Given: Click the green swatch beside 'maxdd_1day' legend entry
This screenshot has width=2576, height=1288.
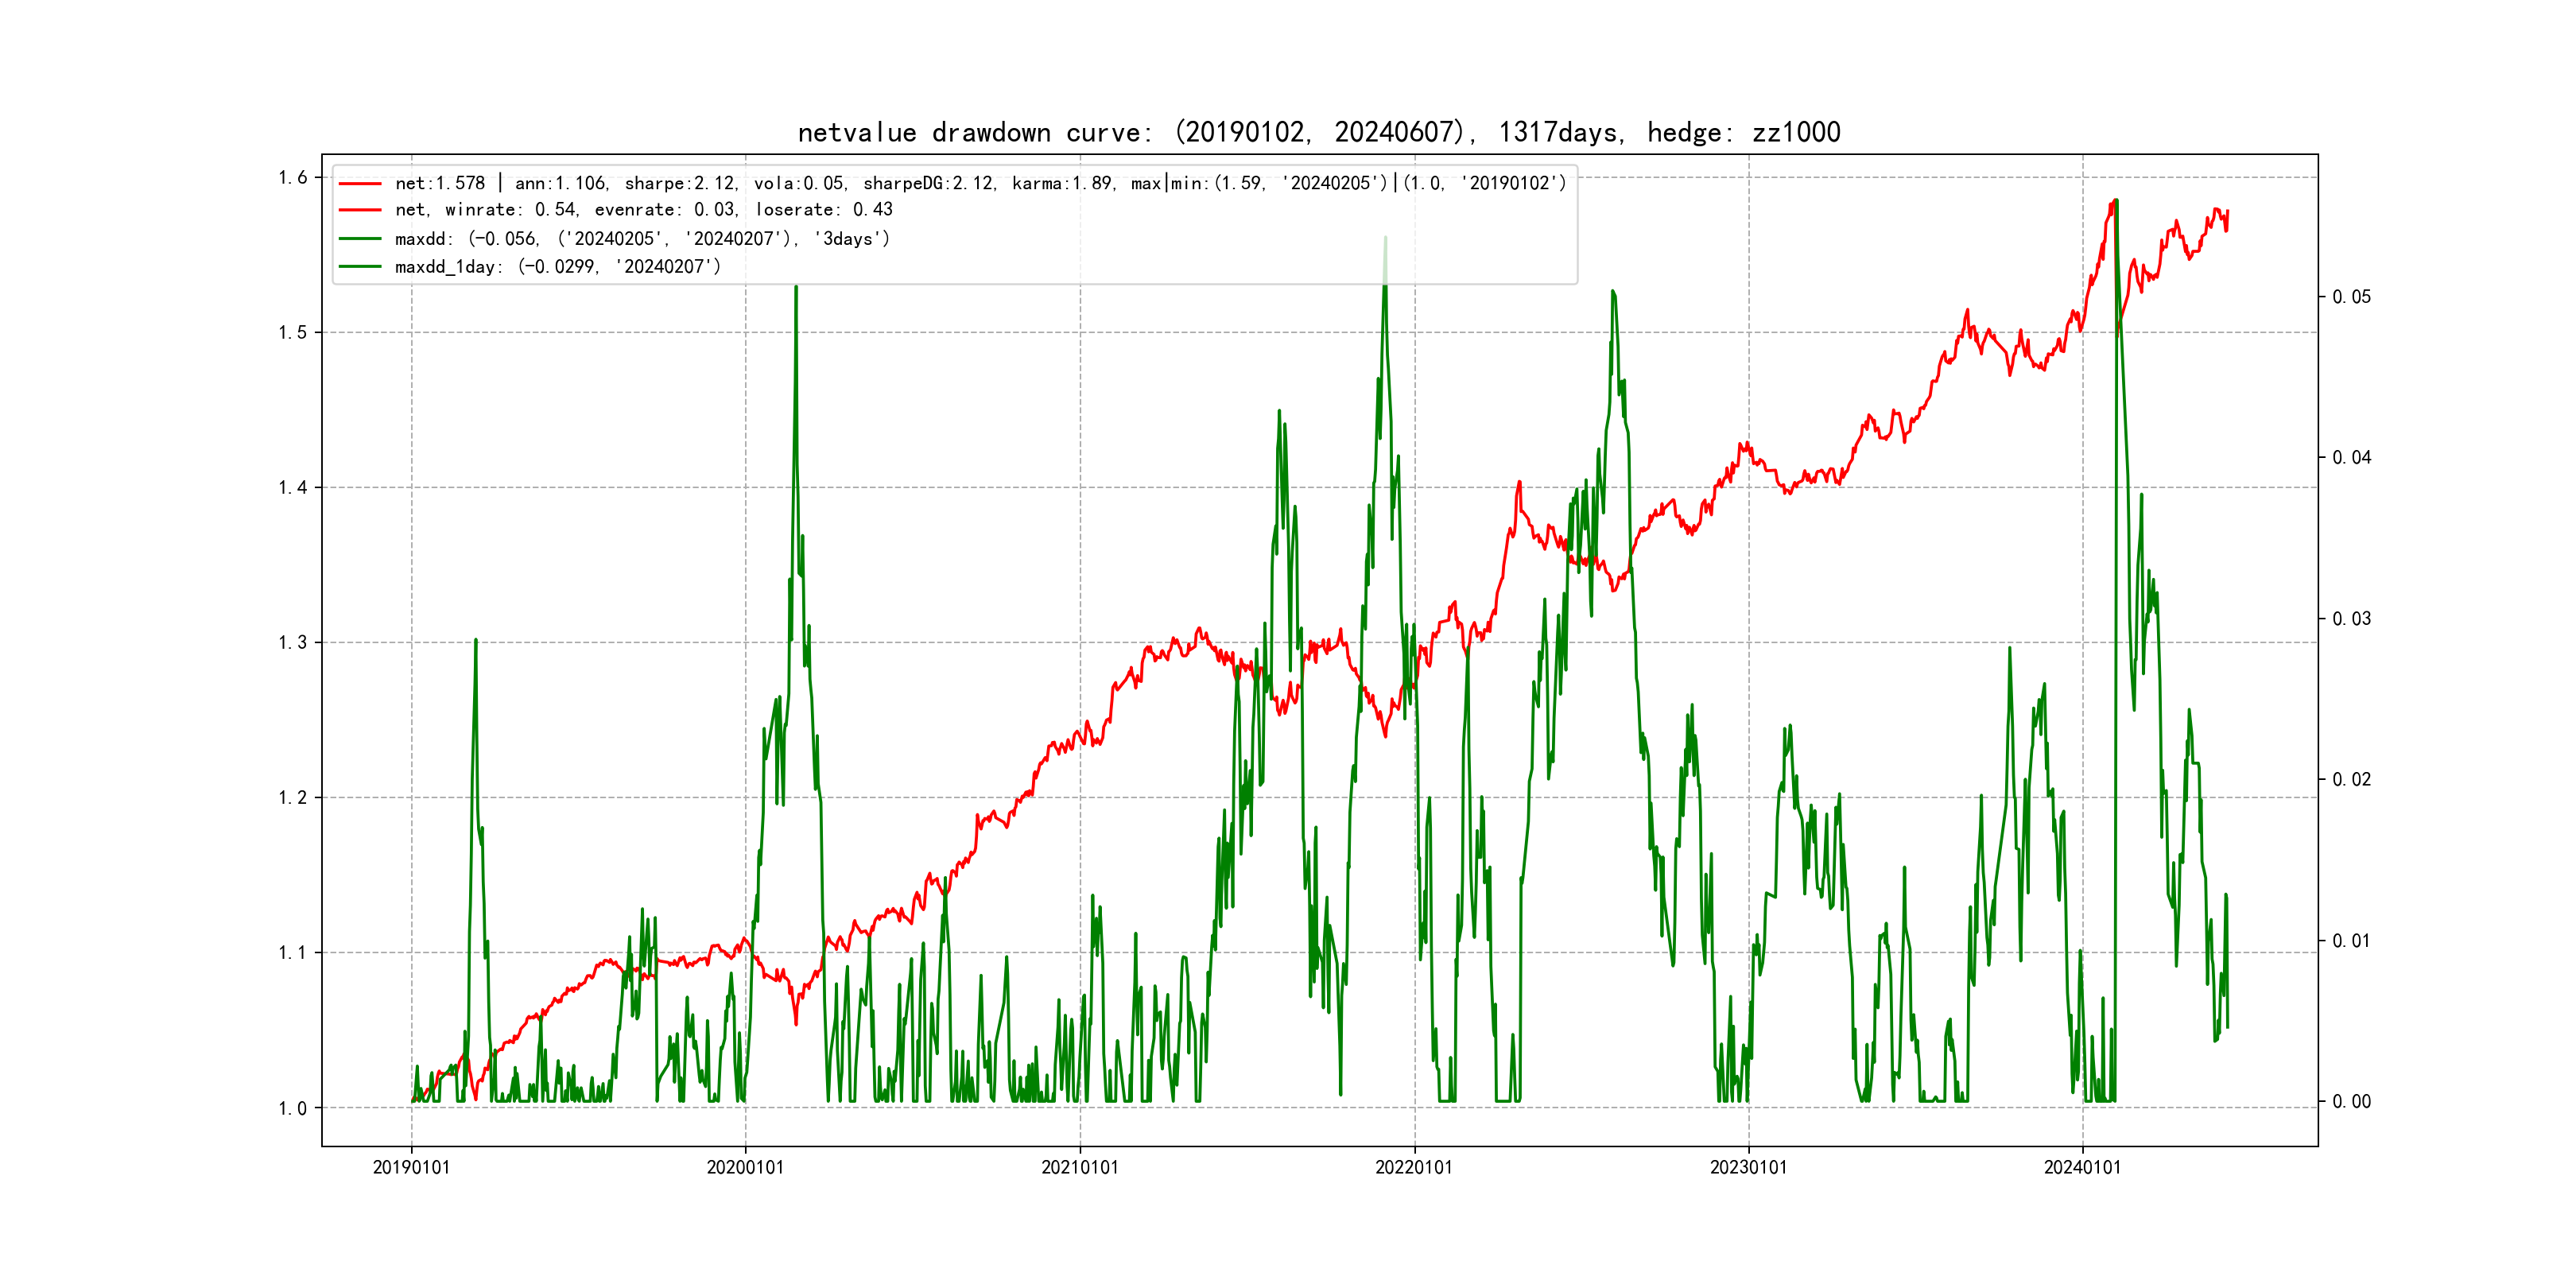Looking at the screenshot, I should click(x=360, y=267).
